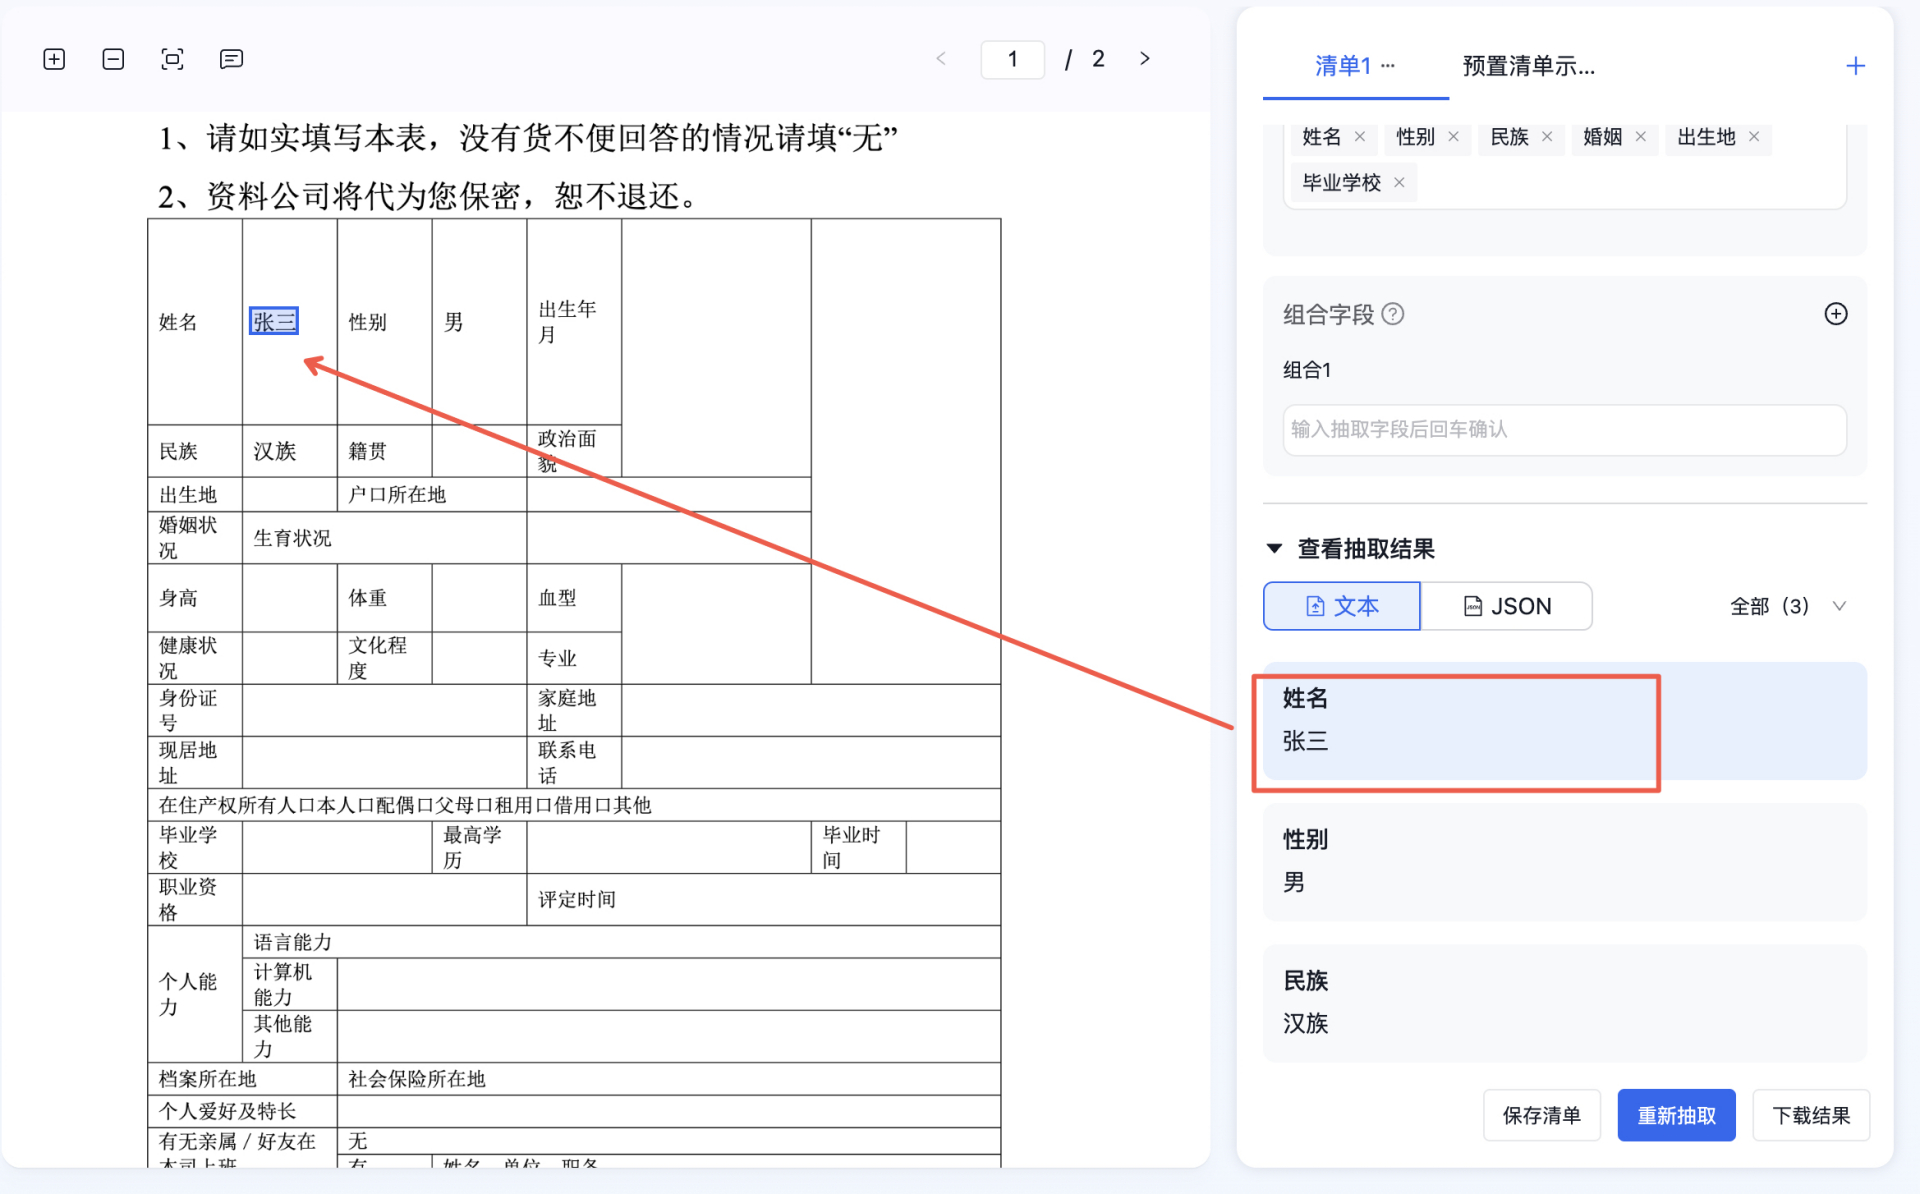
Task: Click the 评定时间 label in the table
Action: coord(577,900)
